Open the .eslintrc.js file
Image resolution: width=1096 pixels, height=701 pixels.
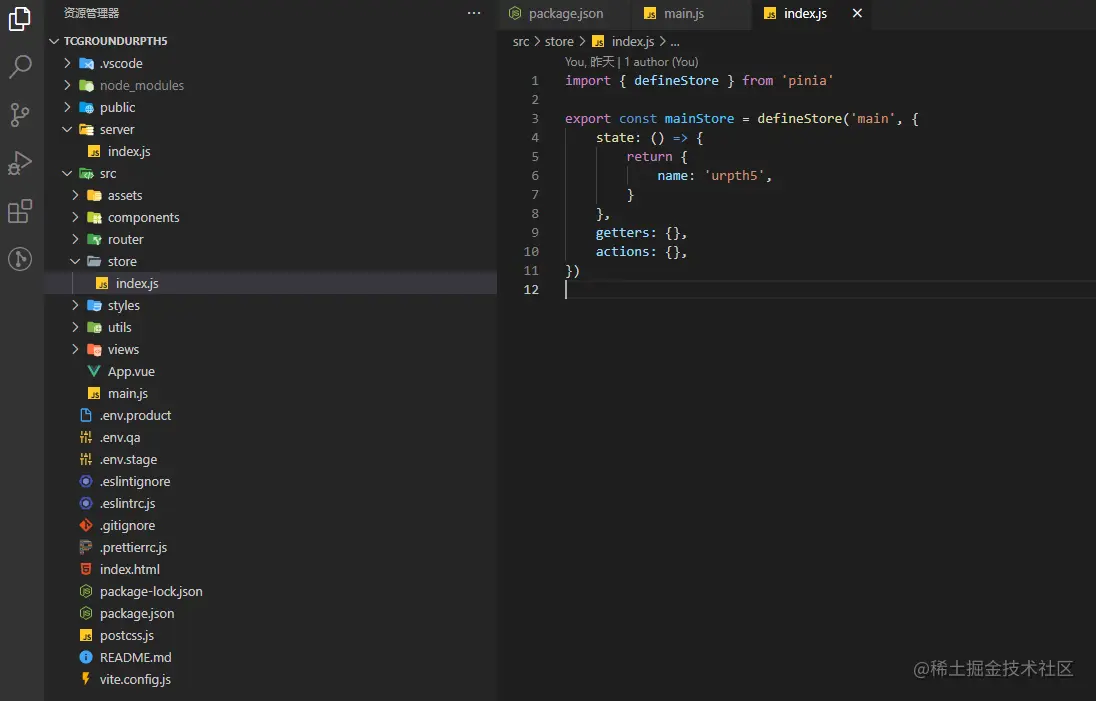pyautogui.click(x=127, y=503)
